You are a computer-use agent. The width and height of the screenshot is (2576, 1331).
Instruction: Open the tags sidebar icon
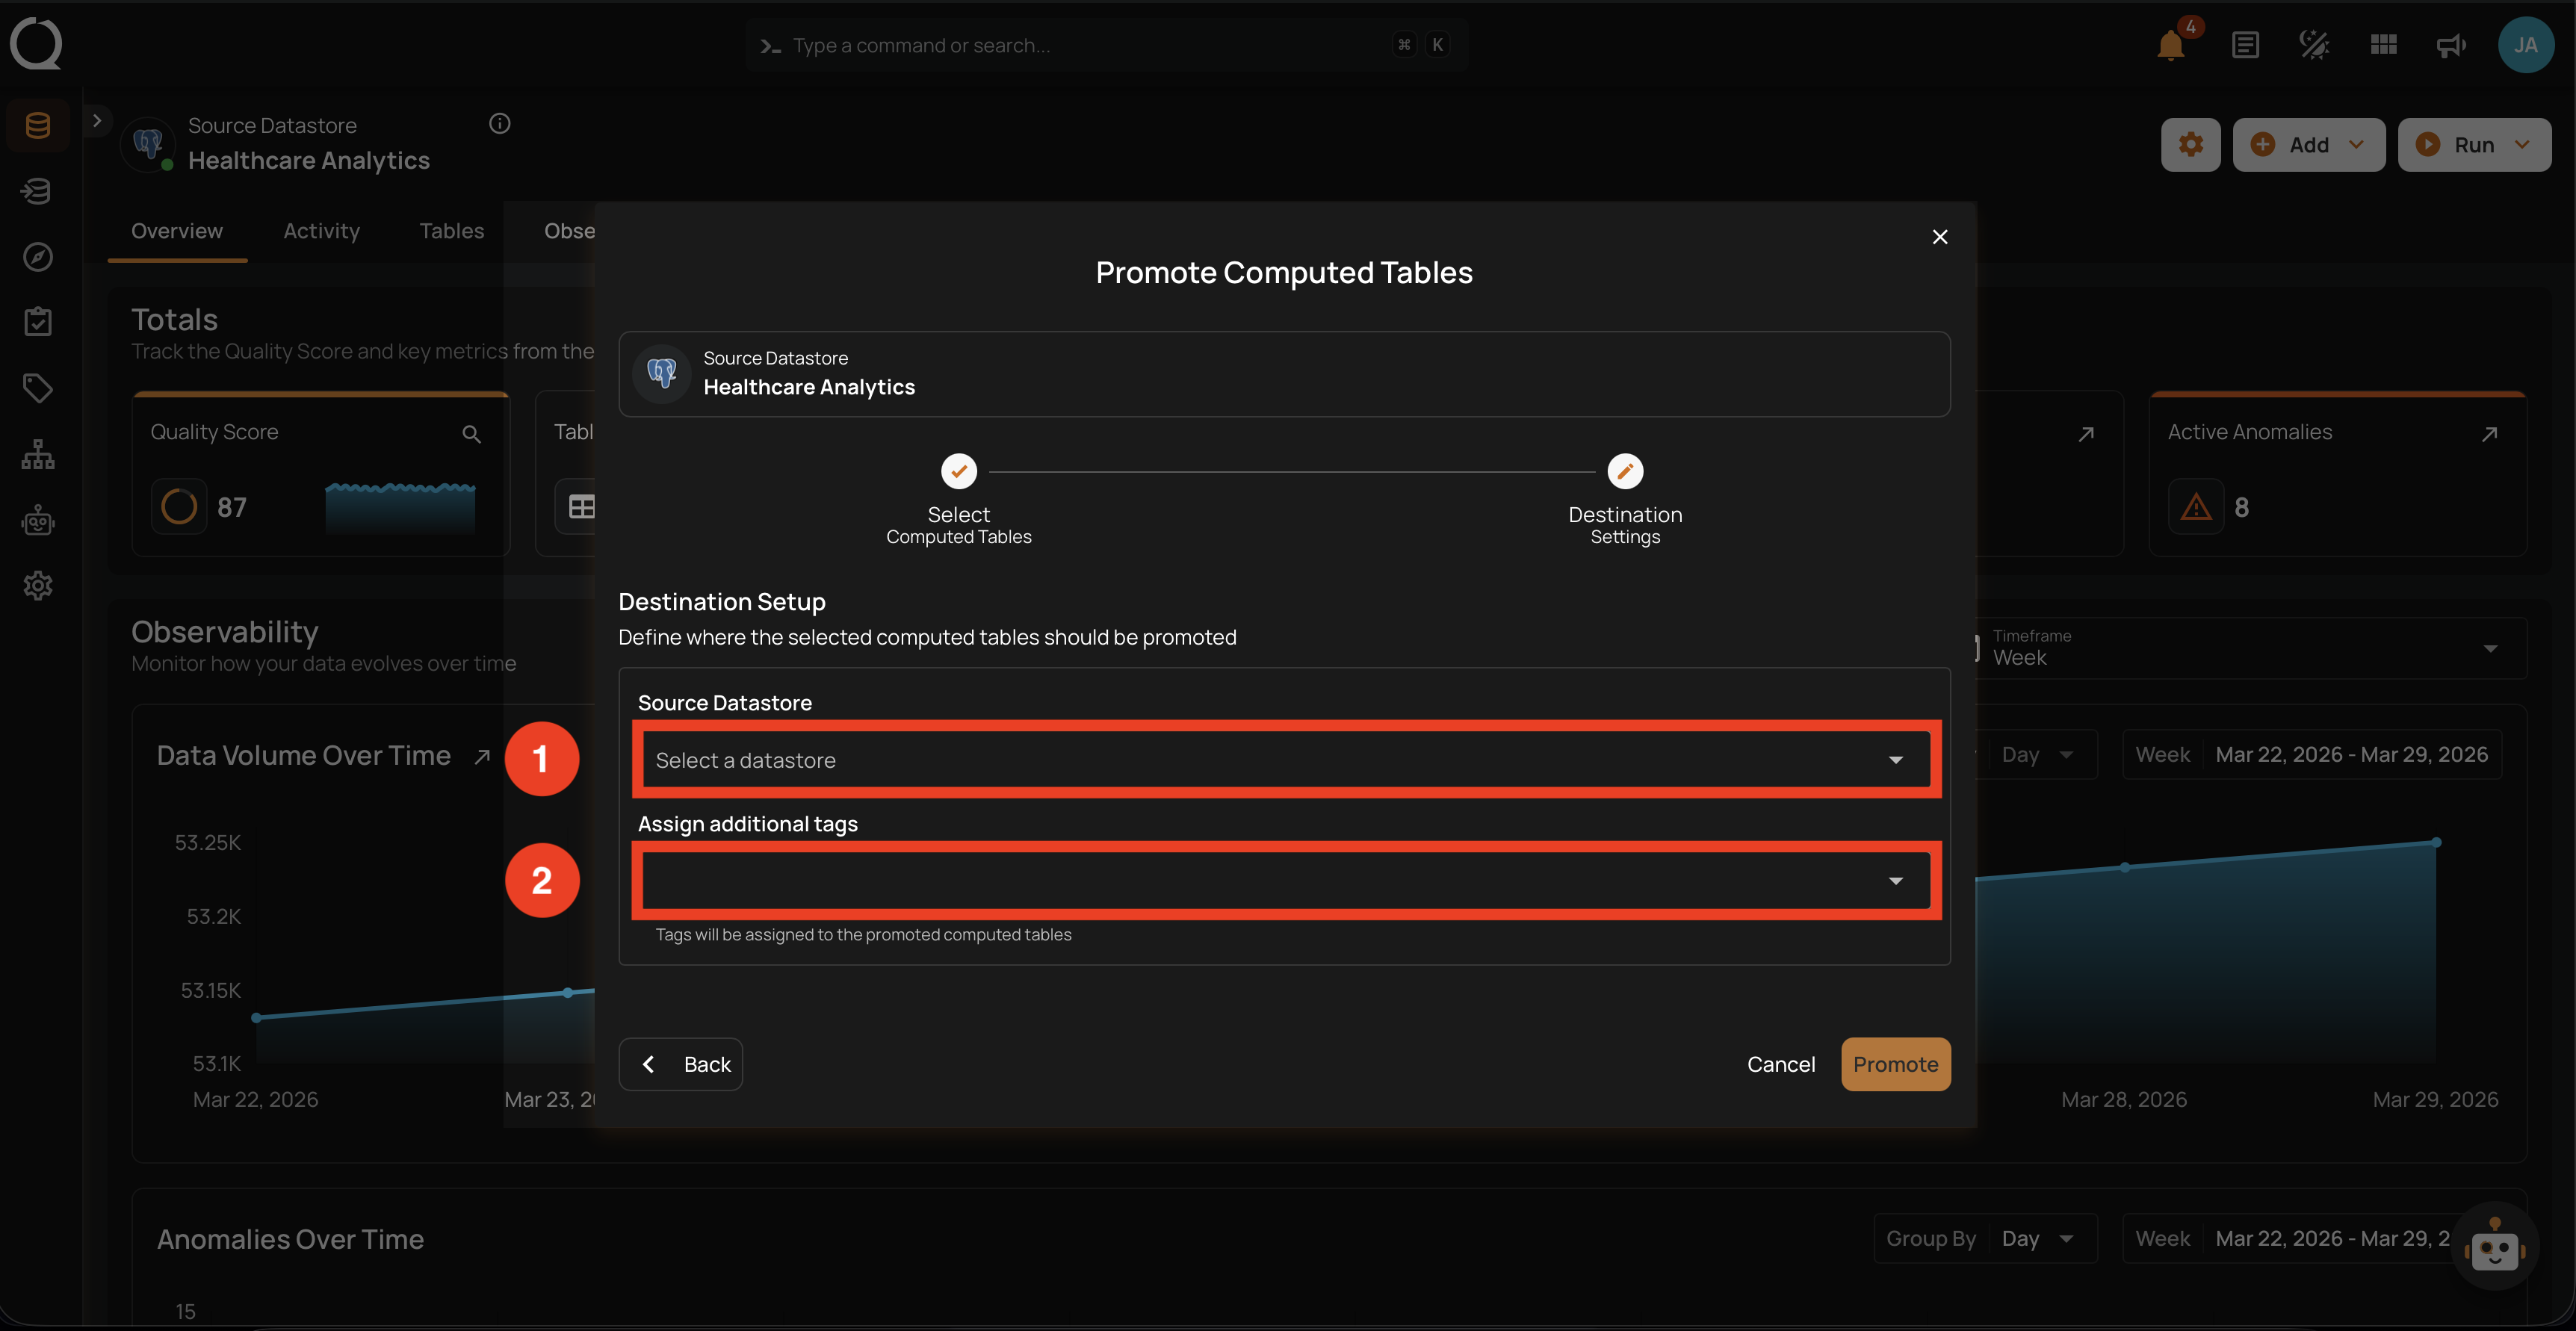[x=38, y=388]
